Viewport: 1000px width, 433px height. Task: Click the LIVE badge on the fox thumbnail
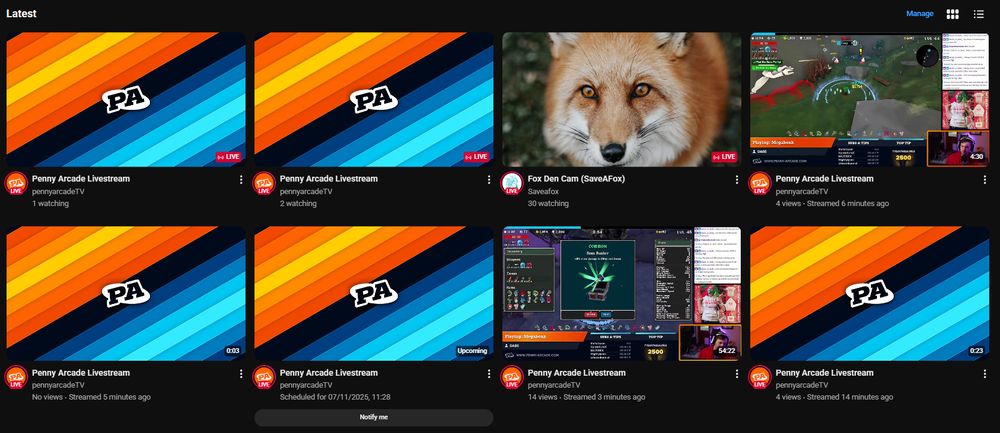click(724, 157)
